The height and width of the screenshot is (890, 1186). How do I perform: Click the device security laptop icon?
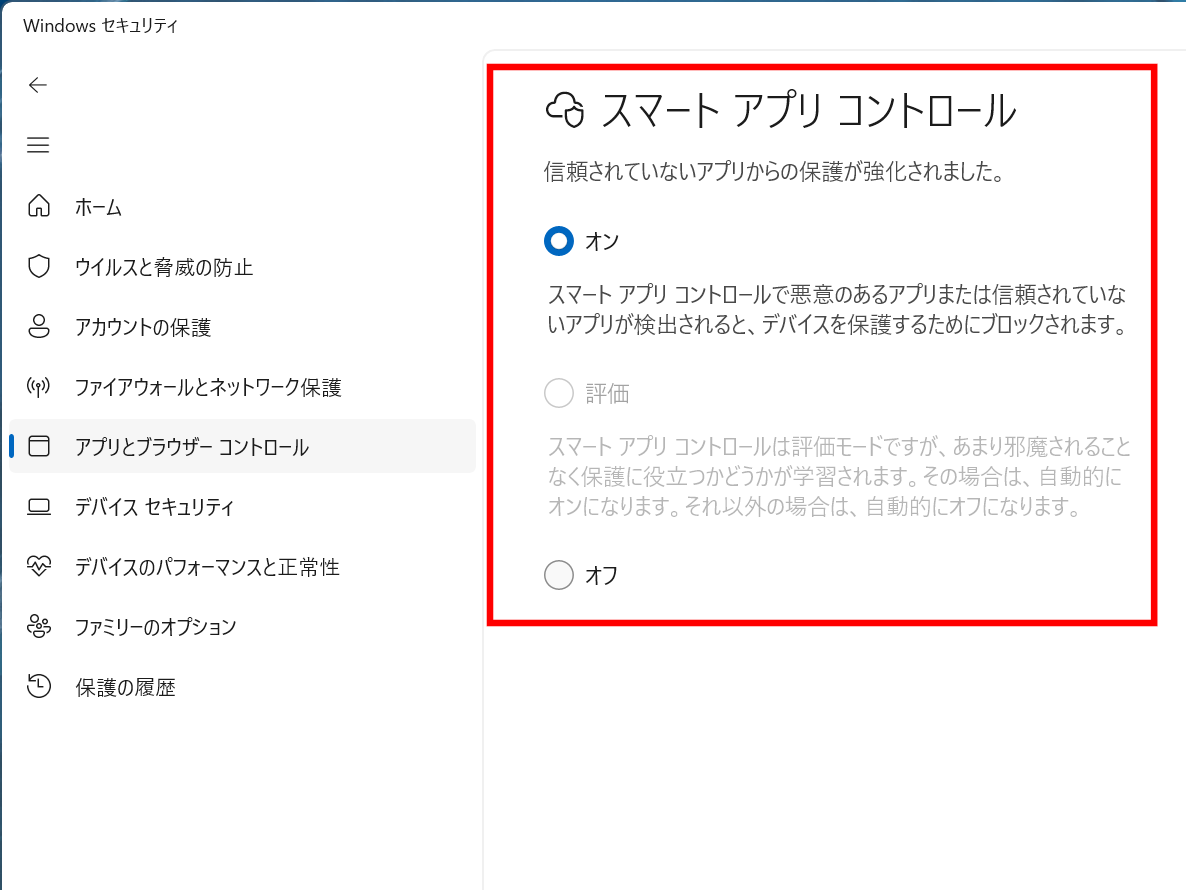[39, 507]
